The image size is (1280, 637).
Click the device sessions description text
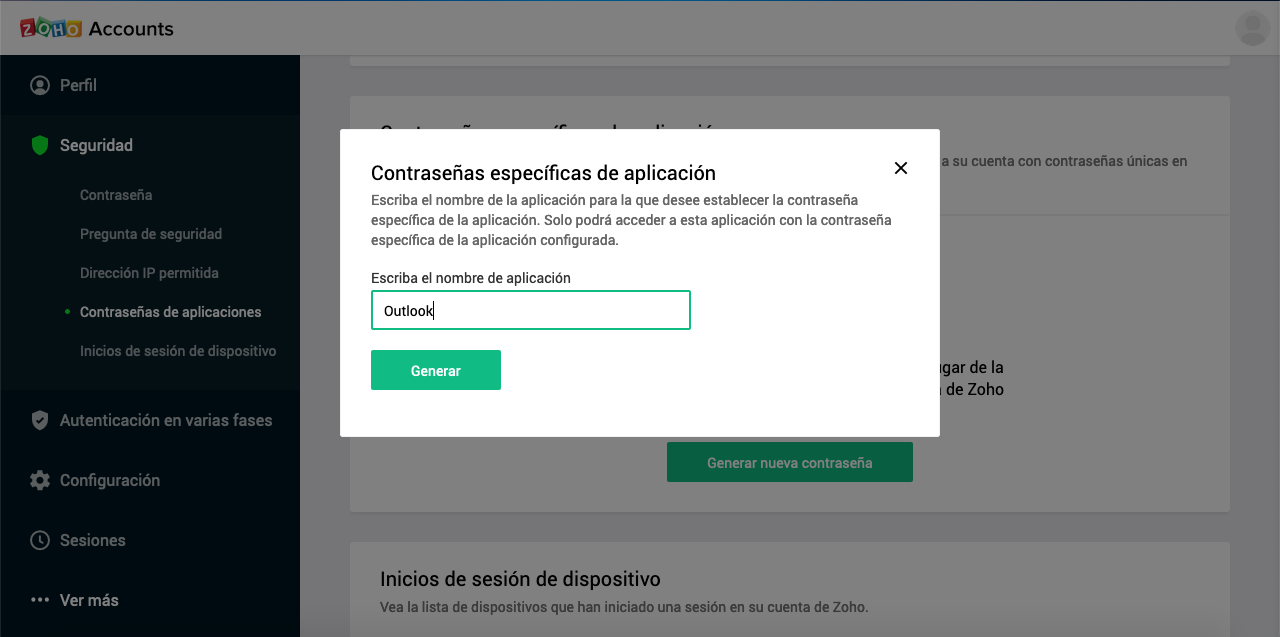click(624, 607)
